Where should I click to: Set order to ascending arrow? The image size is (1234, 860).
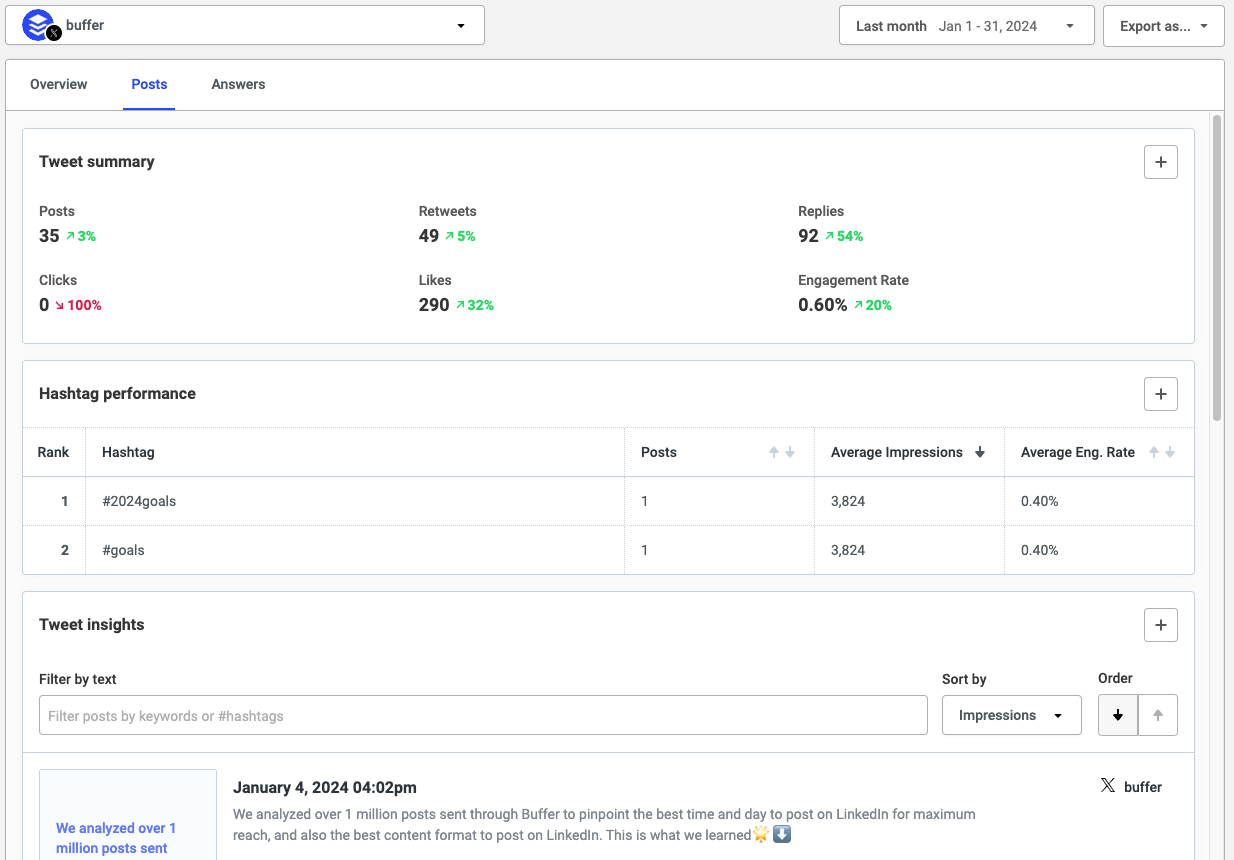(1158, 715)
